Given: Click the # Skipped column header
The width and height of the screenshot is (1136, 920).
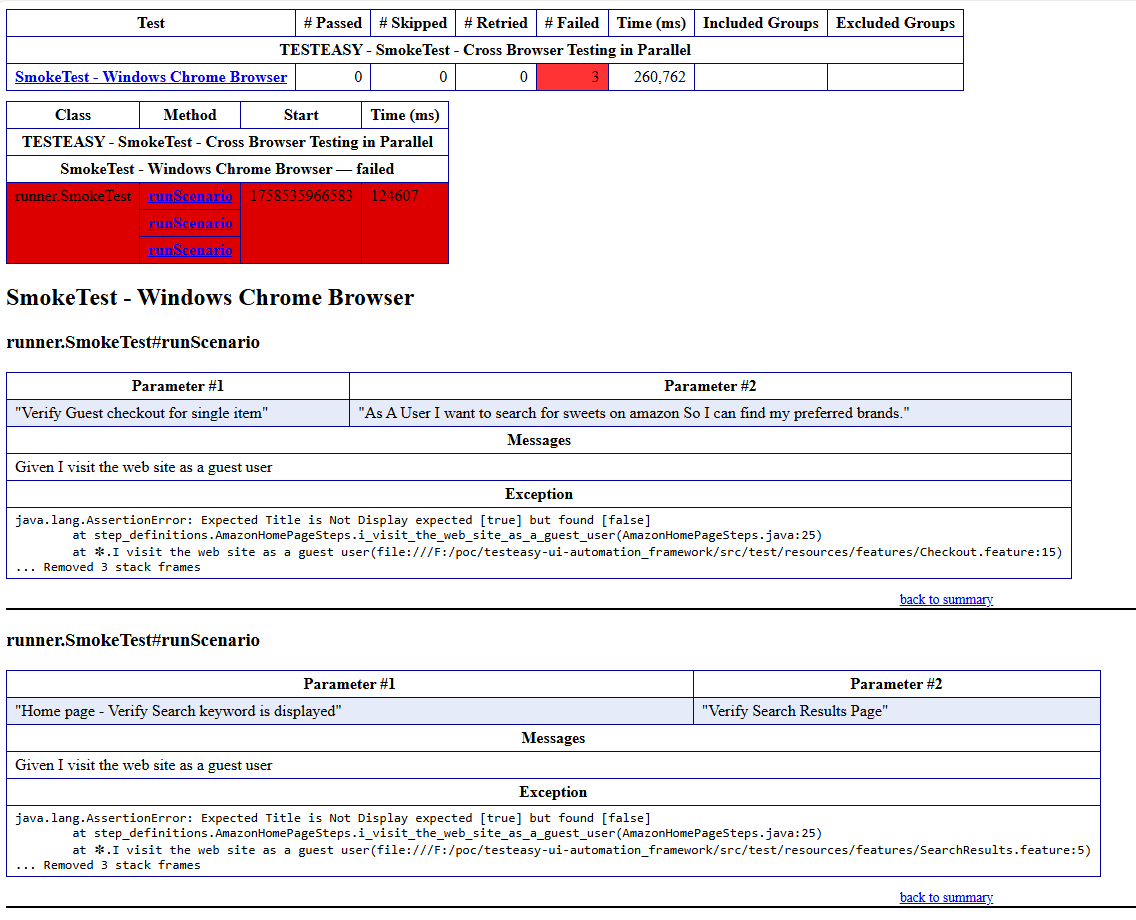Looking at the screenshot, I should [x=413, y=23].
